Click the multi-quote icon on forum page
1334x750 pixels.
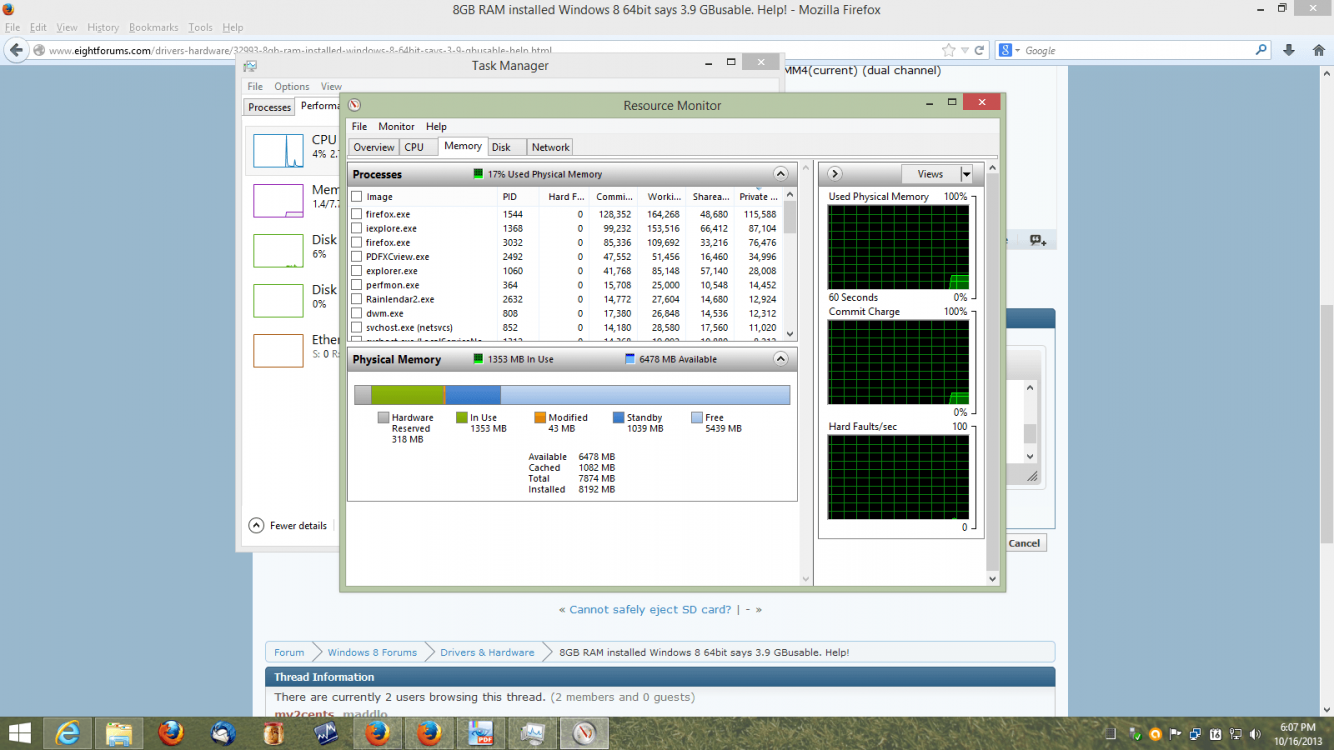pyautogui.click(x=1037, y=240)
